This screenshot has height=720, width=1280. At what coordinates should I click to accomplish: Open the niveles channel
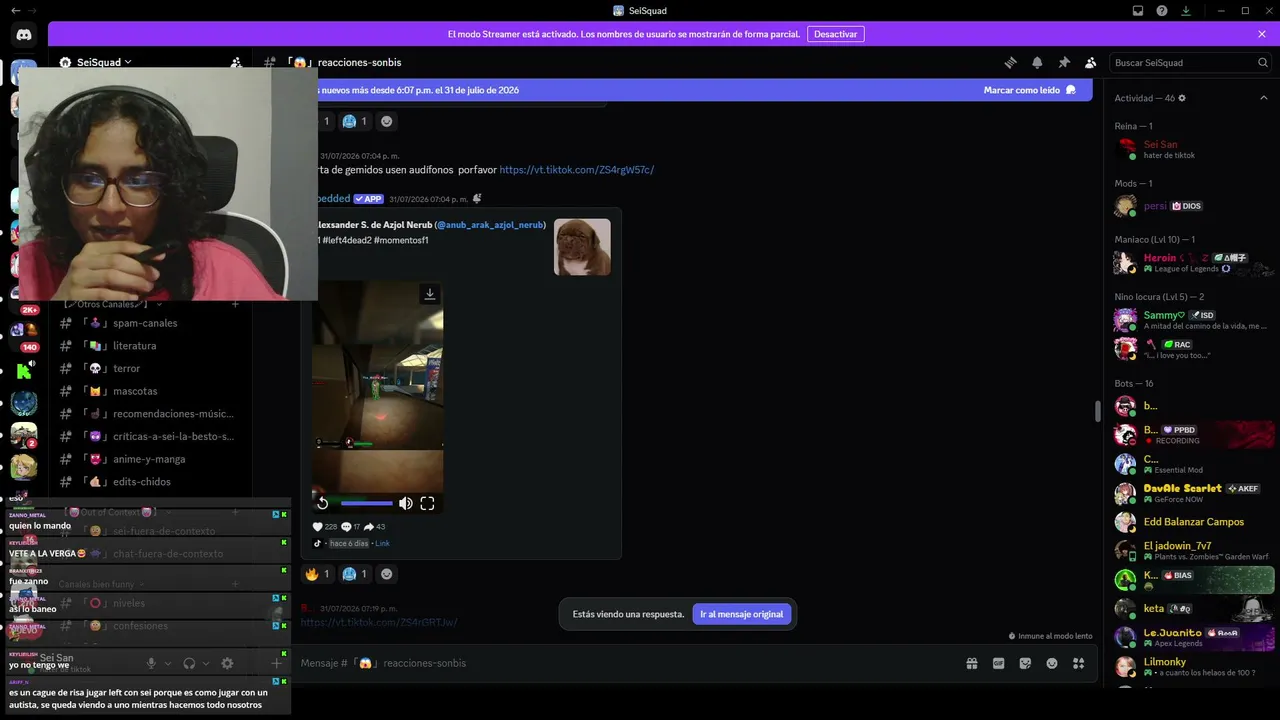129,603
